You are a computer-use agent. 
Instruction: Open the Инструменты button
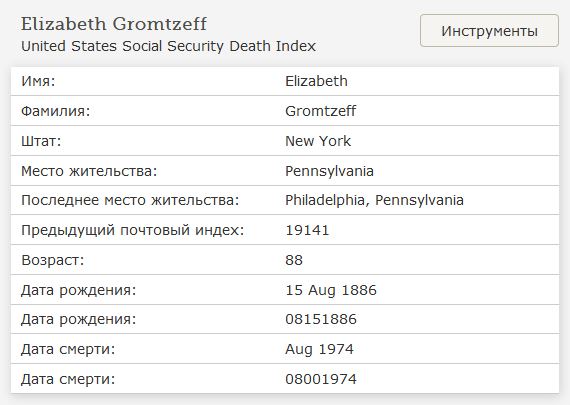click(489, 31)
